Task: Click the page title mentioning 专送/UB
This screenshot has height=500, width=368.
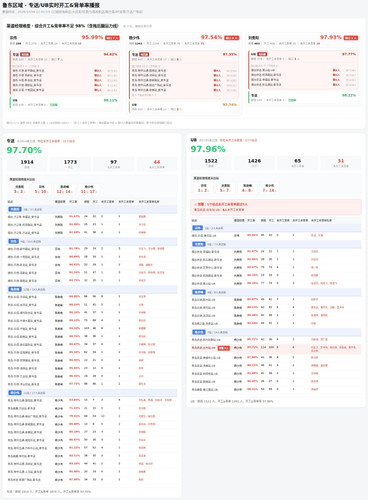Action: [x=51, y=5]
